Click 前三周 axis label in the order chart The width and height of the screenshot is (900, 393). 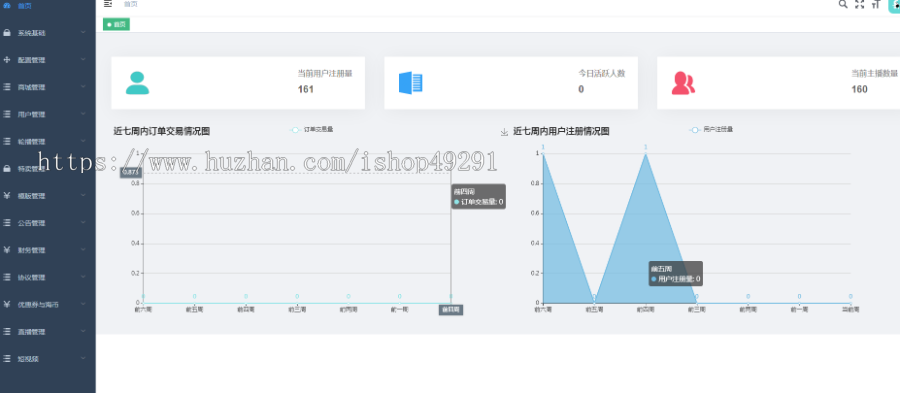(x=297, y=310)
